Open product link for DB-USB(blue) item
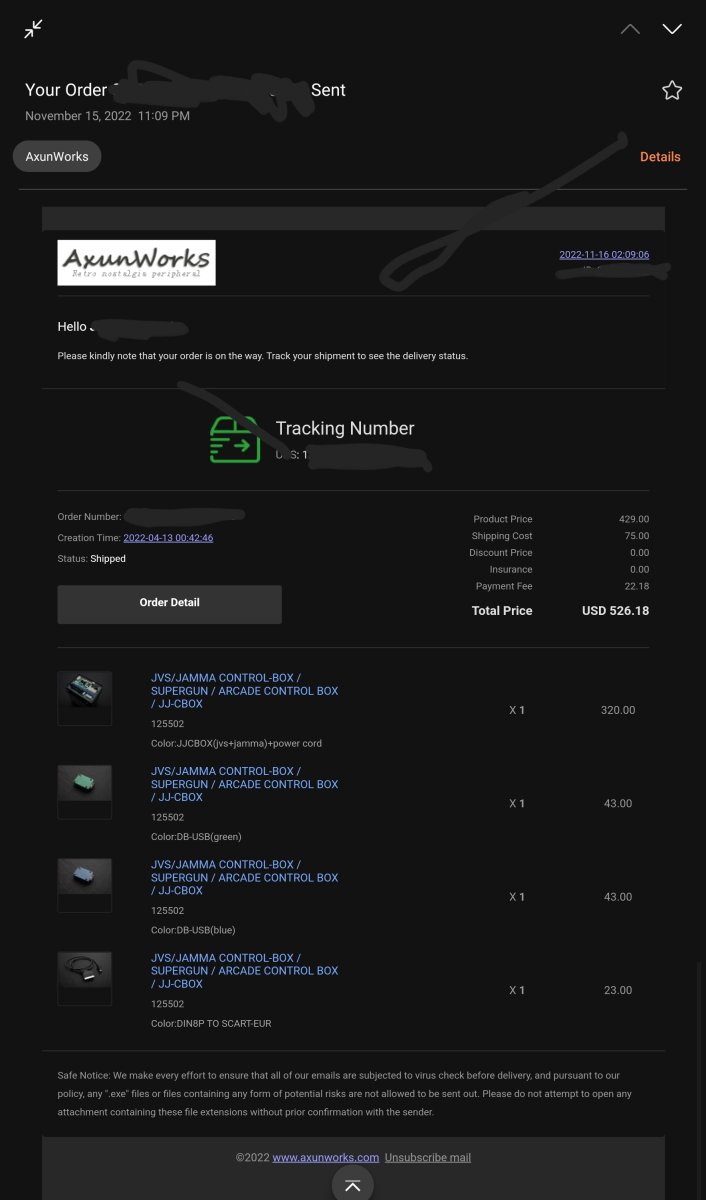Image resolution: width=706 pixels, height=1200 pixels. click(244, 877)
